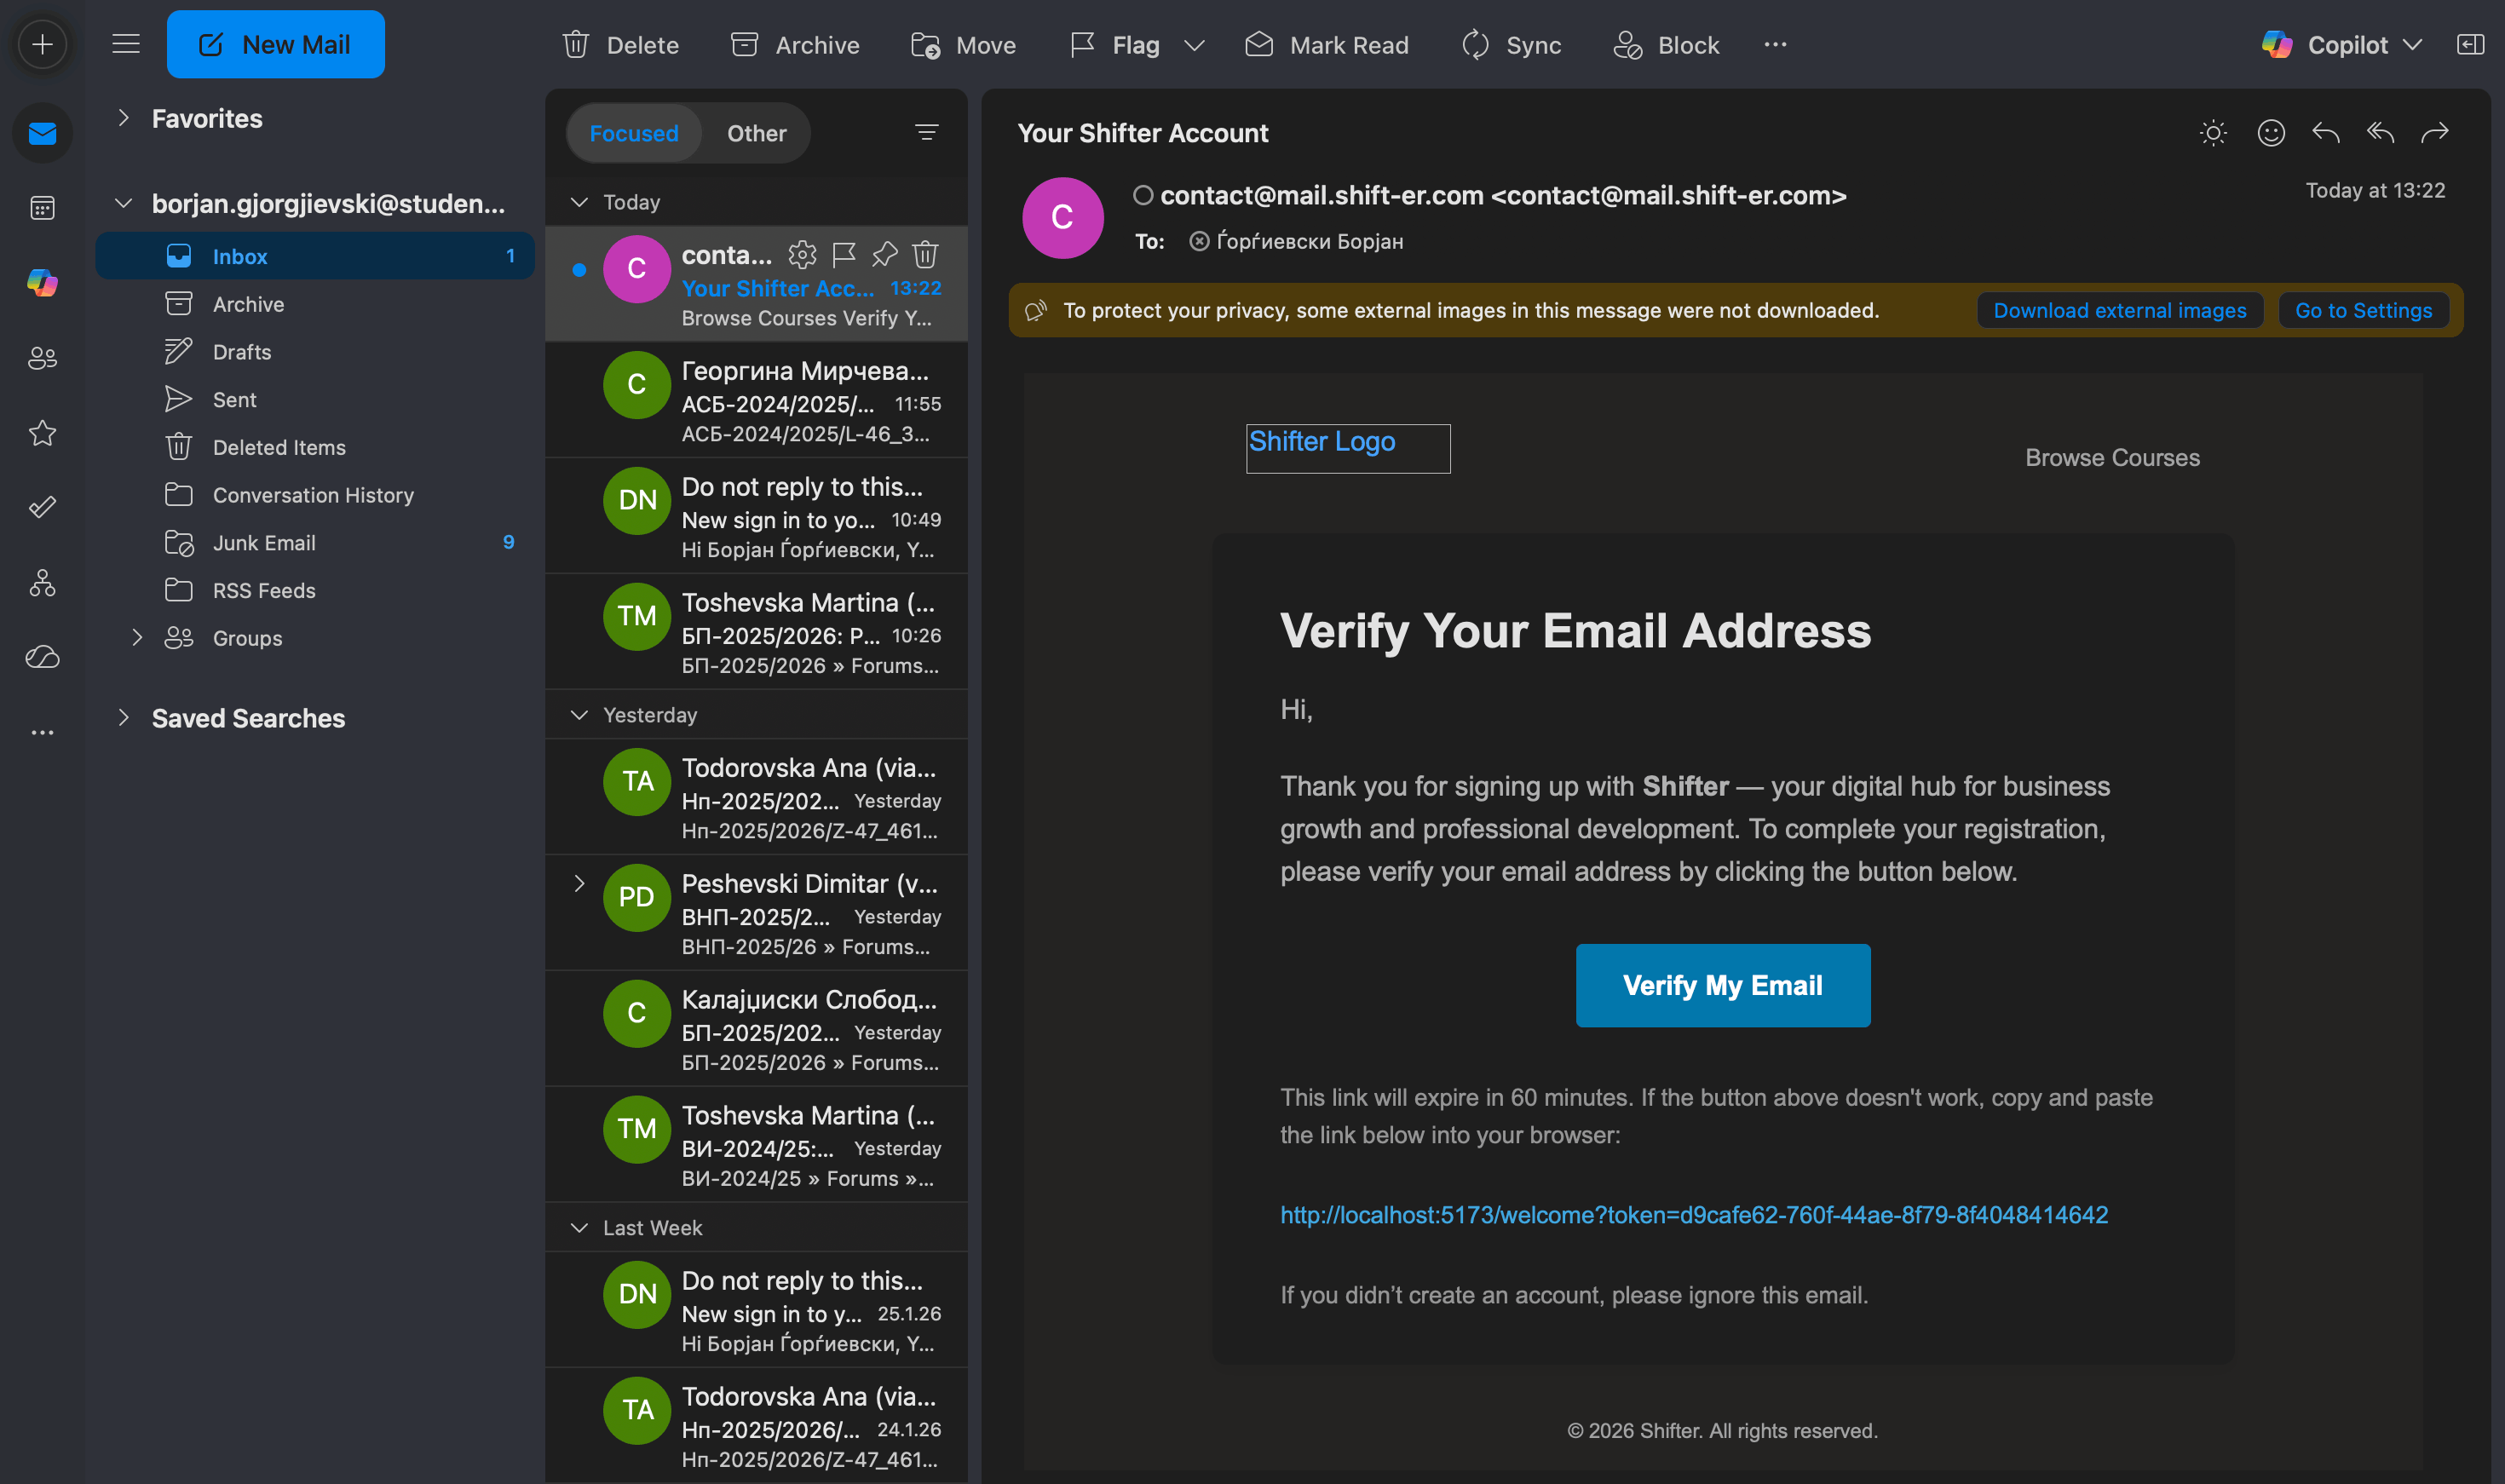2505x1484 pixels.
Task: Open the To Do checkmark view
Action: point(42,507)
